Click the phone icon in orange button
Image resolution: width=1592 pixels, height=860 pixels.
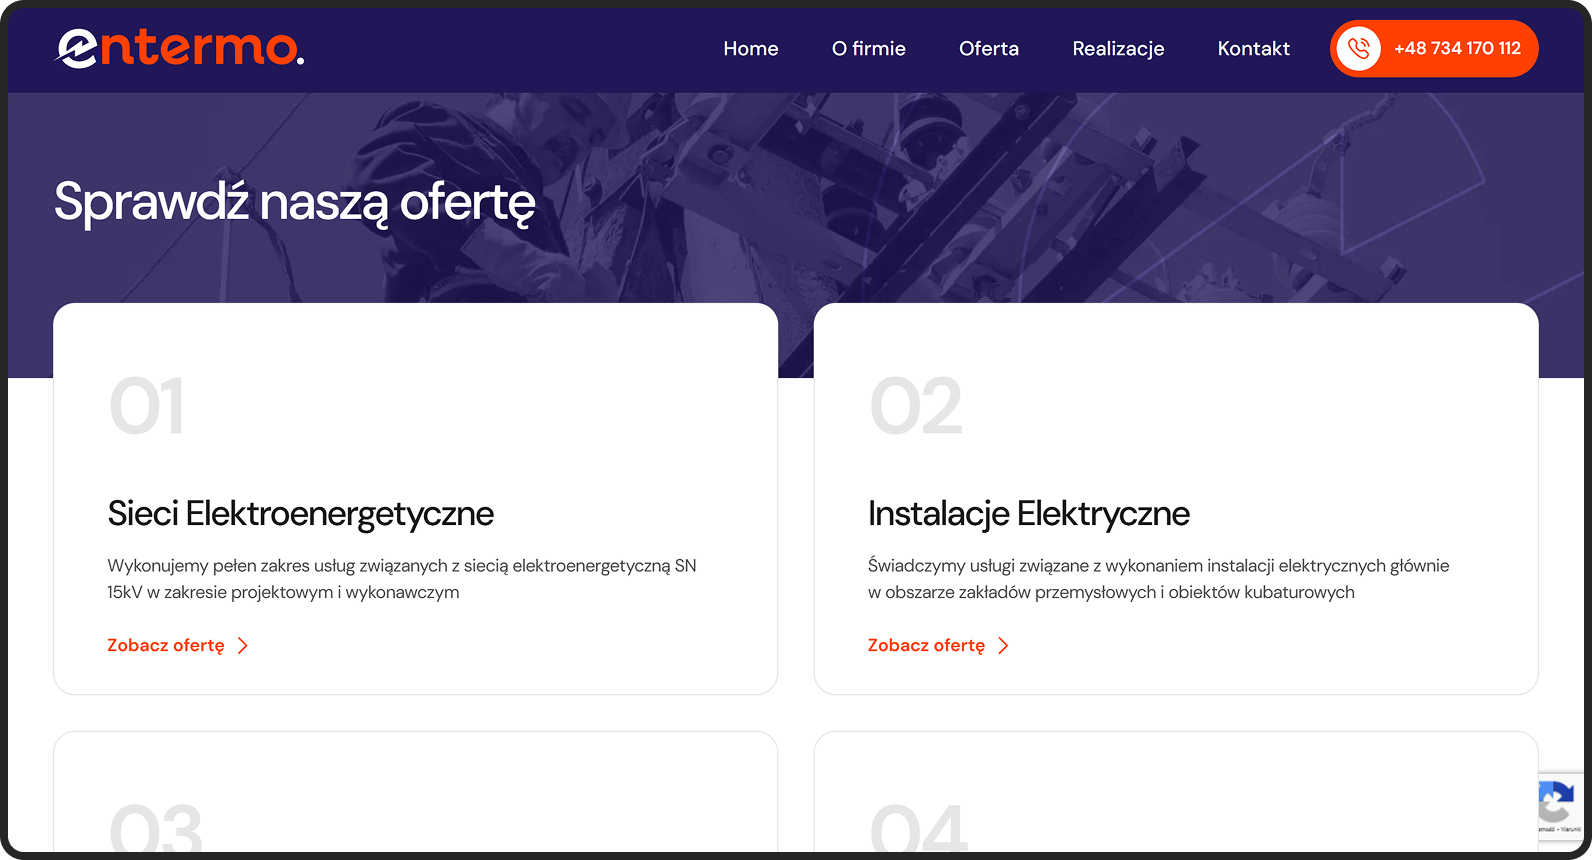point(1358,48)
